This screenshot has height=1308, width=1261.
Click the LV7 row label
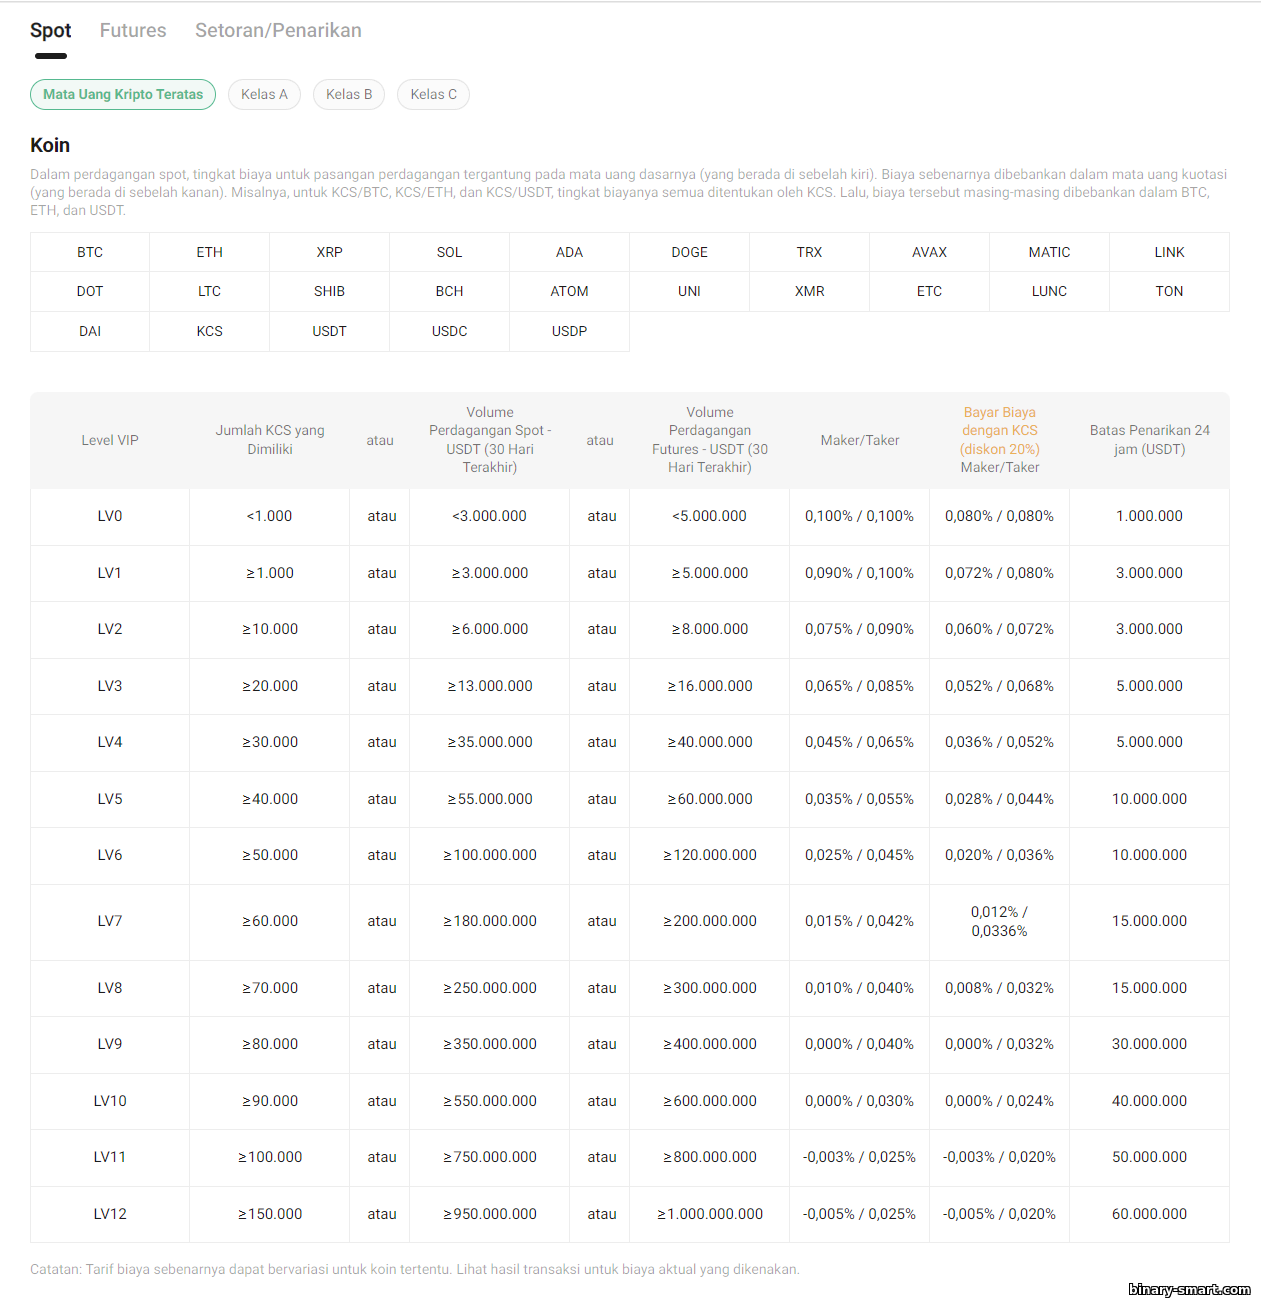click(110, 921)
